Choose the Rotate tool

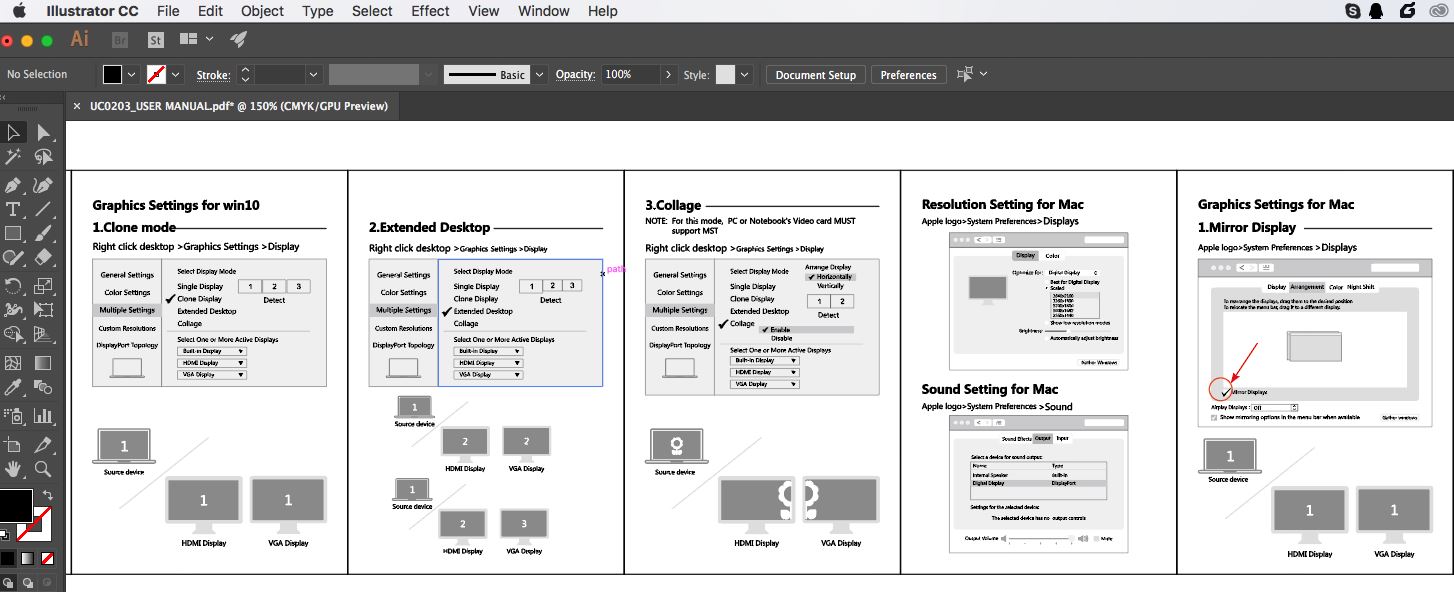pos(14,286)
